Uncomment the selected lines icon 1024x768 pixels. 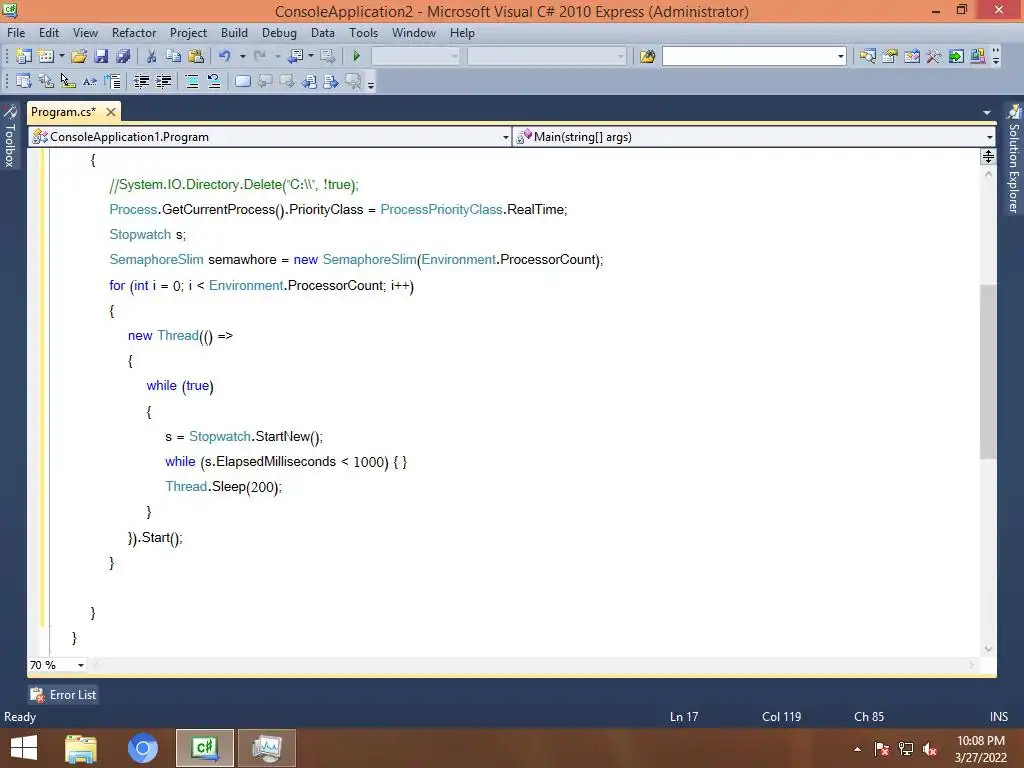(214, 81)
